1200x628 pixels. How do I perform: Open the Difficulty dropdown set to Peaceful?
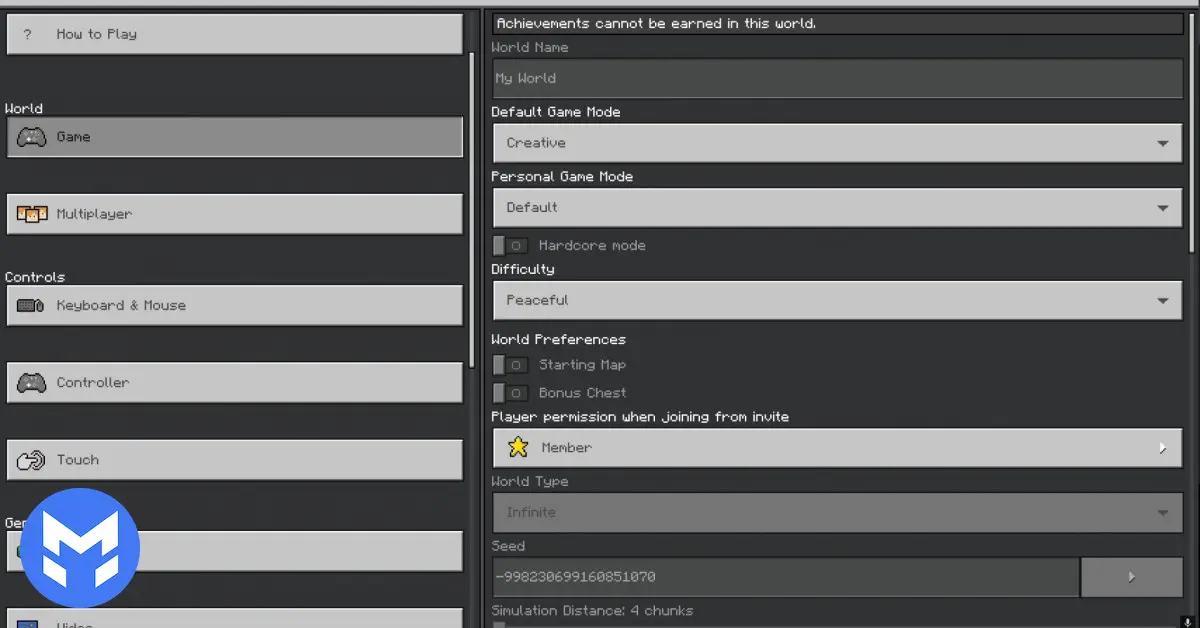pos(837,300)
